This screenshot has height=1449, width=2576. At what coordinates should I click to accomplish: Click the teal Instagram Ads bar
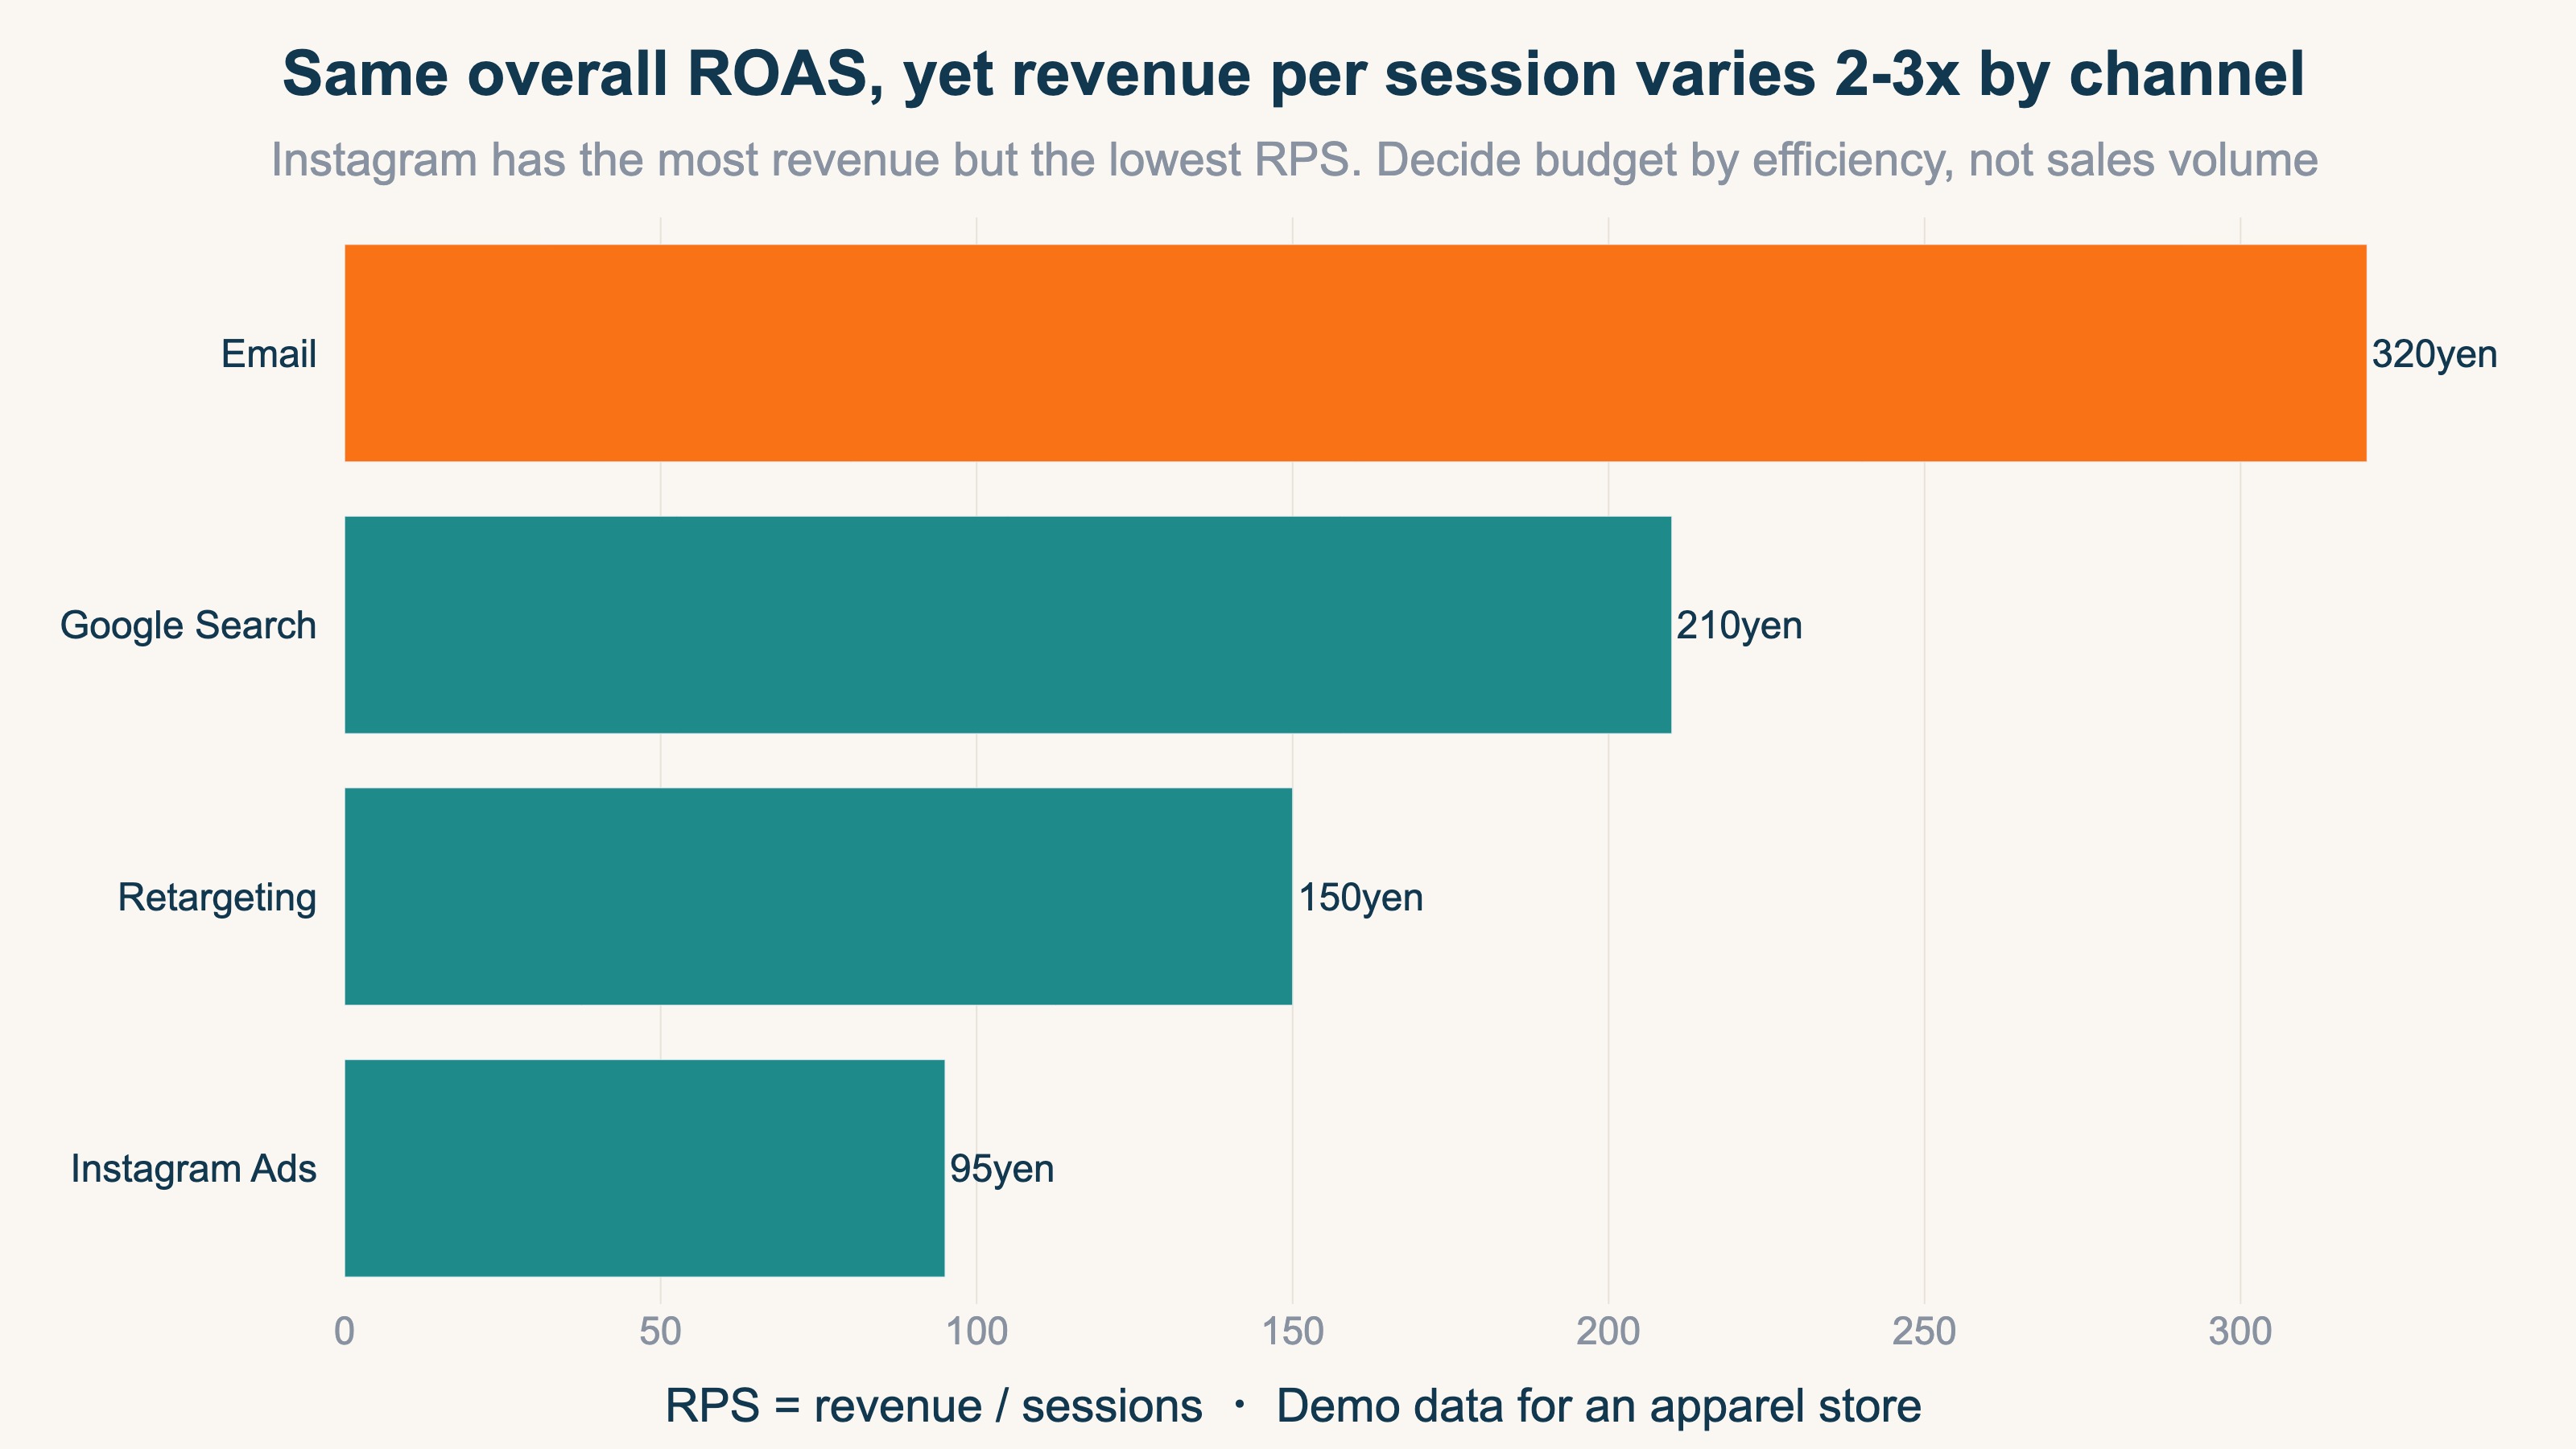point(644,1168)
